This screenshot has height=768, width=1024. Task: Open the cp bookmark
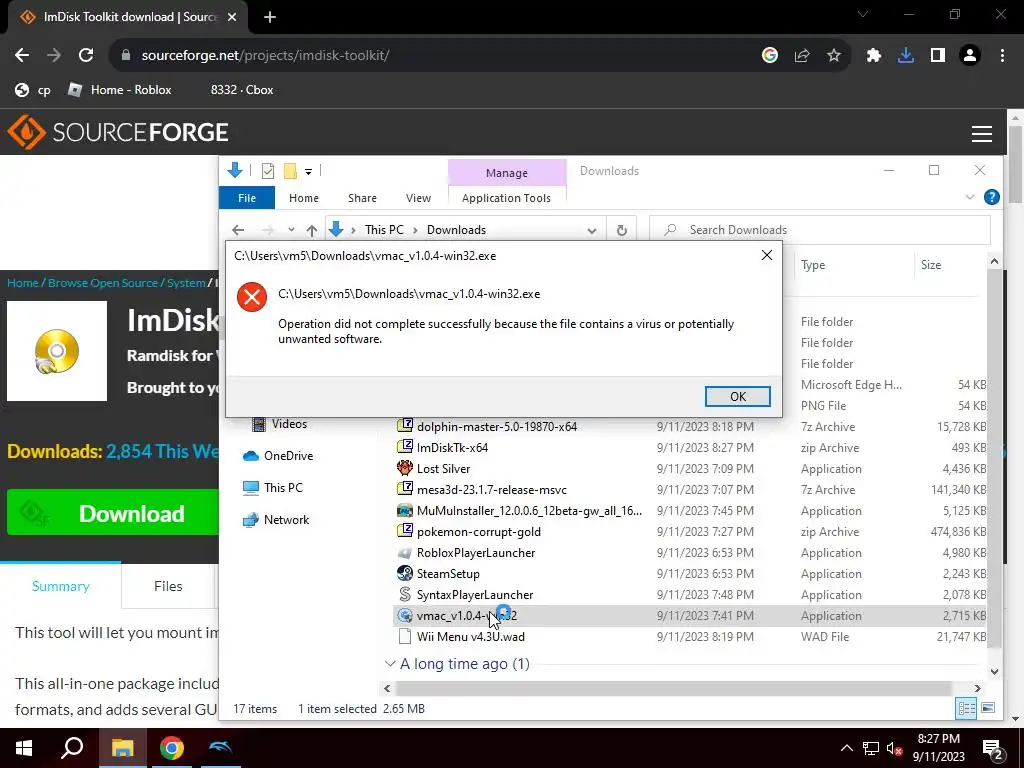[33, 90]
